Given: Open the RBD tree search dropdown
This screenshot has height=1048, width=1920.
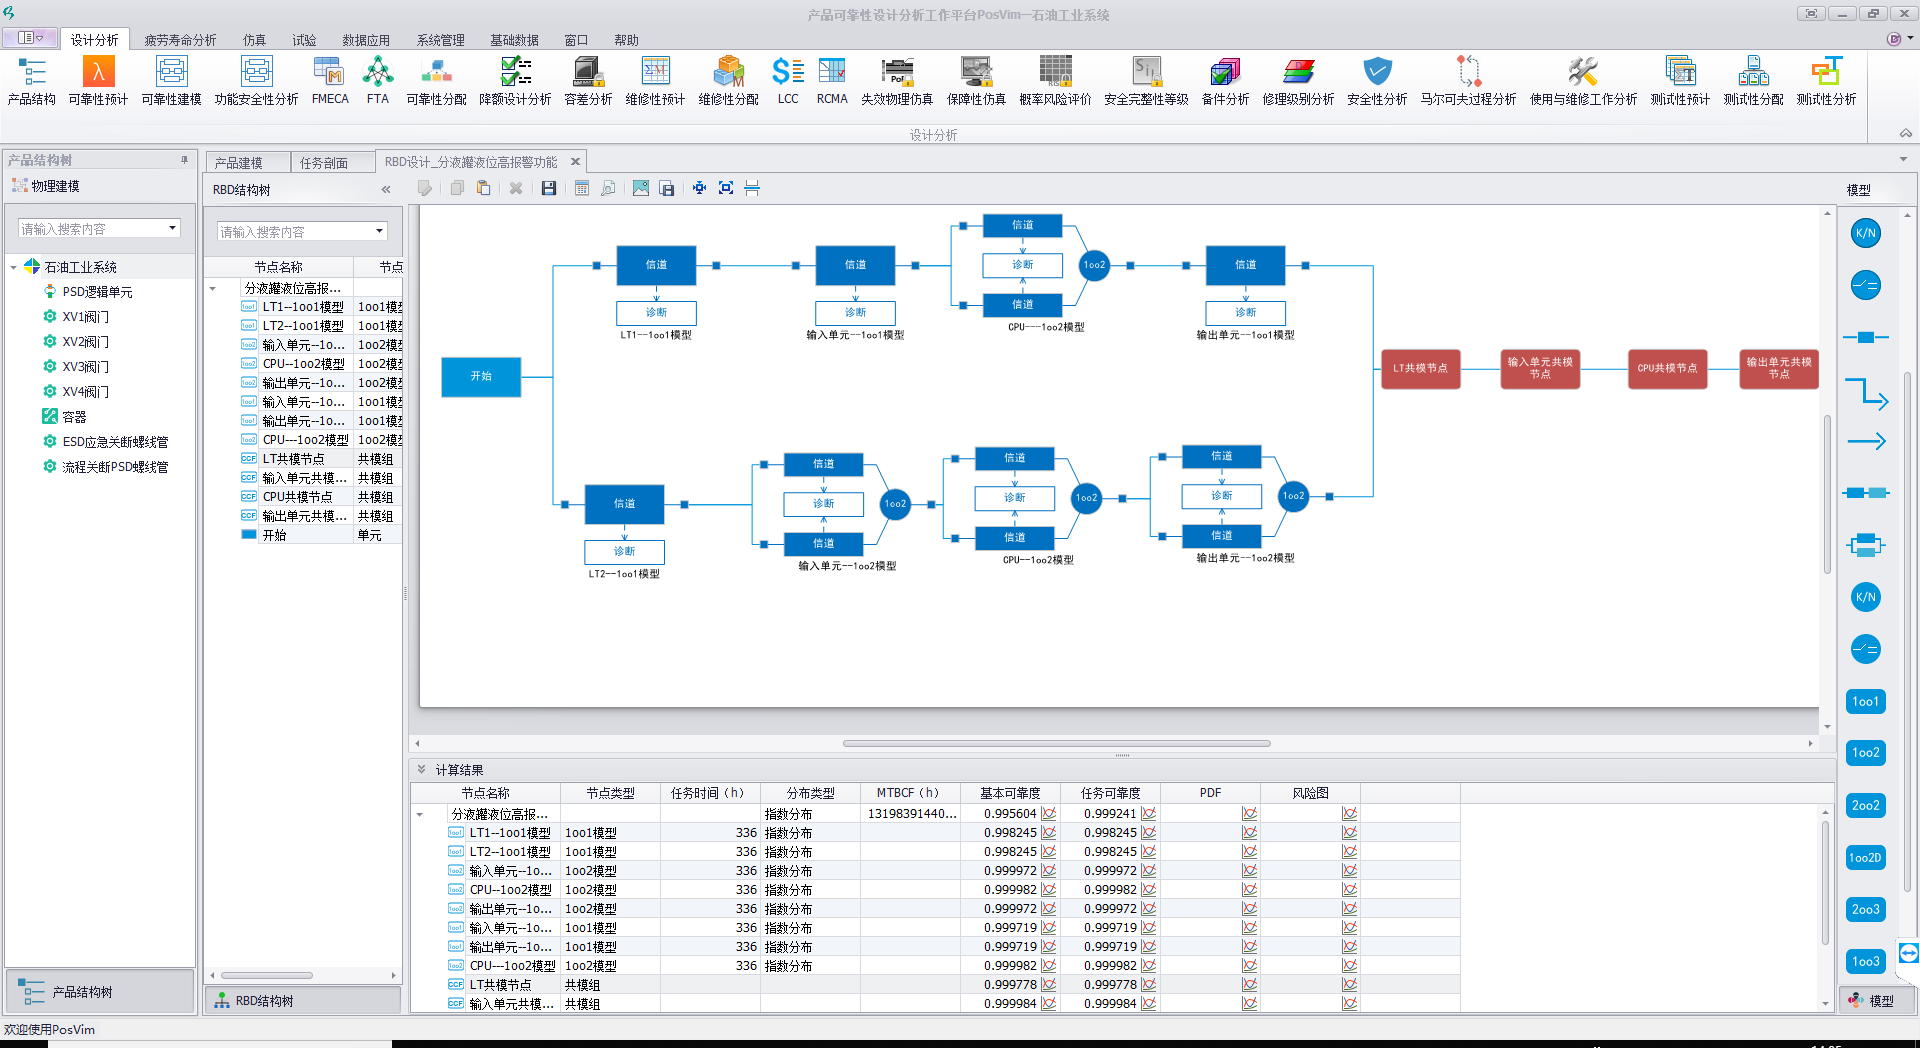Looking at the screenshot, I should pos(379,231).
